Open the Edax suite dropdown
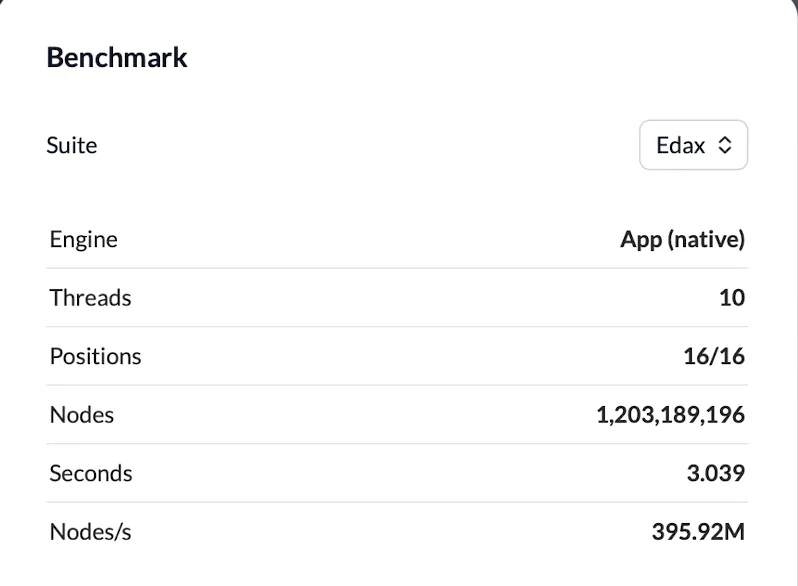798x586 pixels. 693,145
